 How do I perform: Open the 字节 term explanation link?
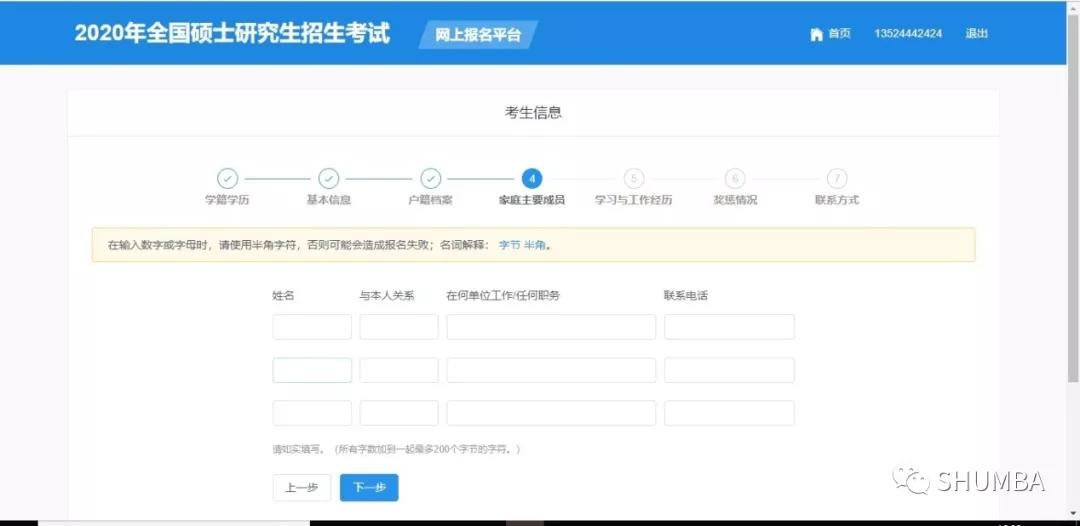pyautogui.click(x=509, y=245)
